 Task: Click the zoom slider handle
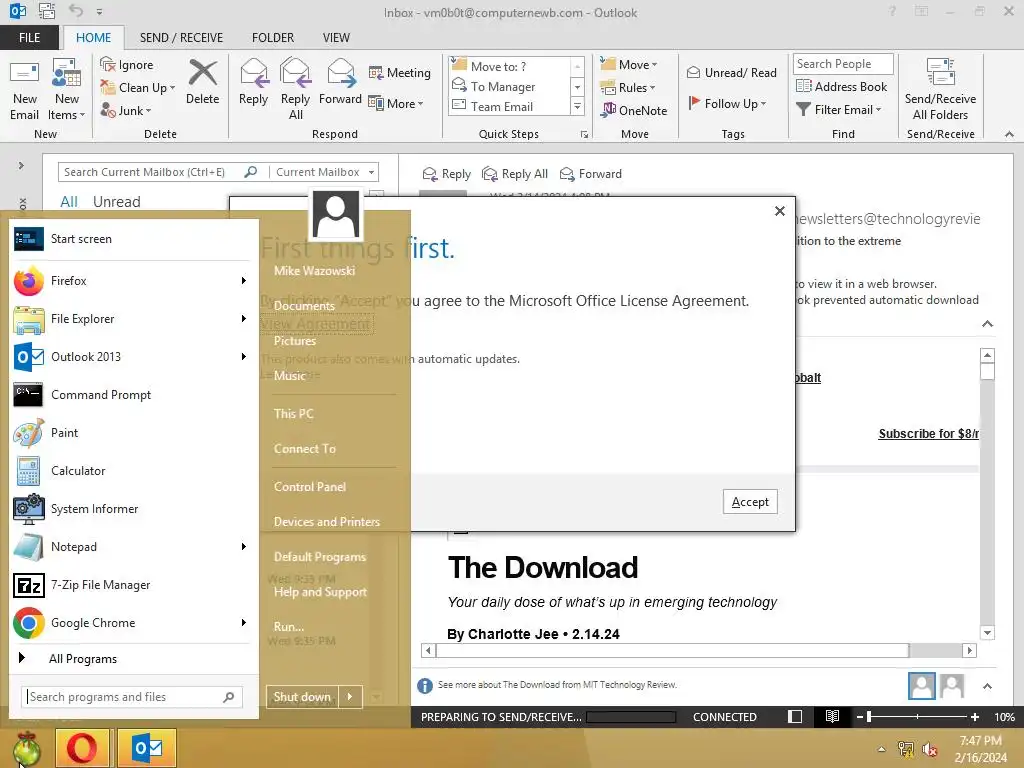pyautogui.click(x=869, y=717)
